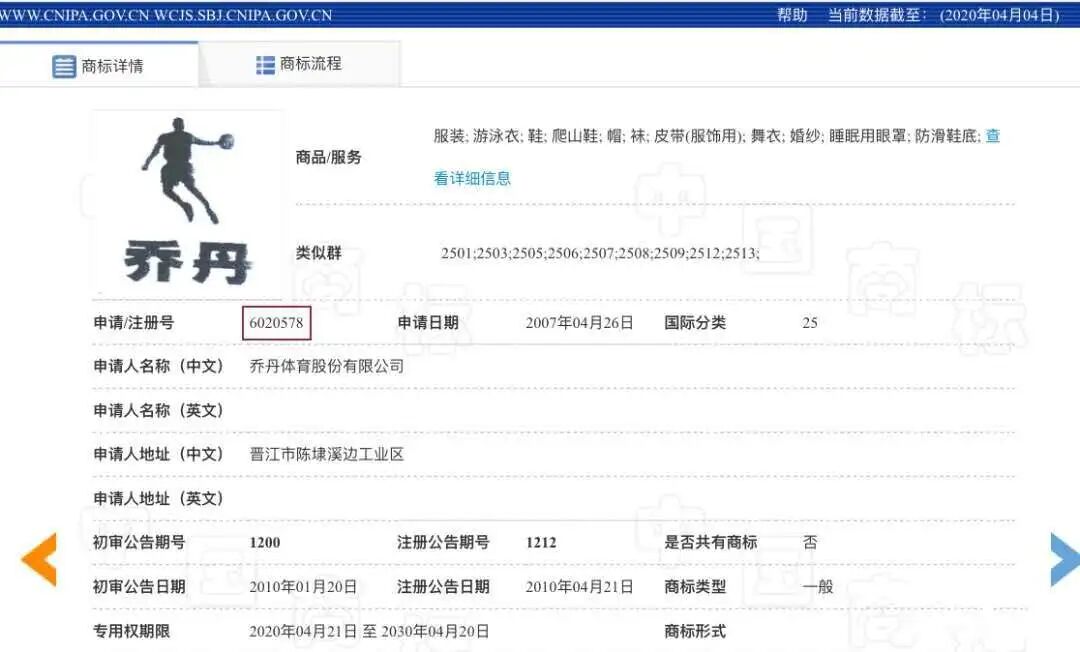Click the 查看详细信息 link
The height and width of the screenshot is (652, 1080).
(472, 178)
